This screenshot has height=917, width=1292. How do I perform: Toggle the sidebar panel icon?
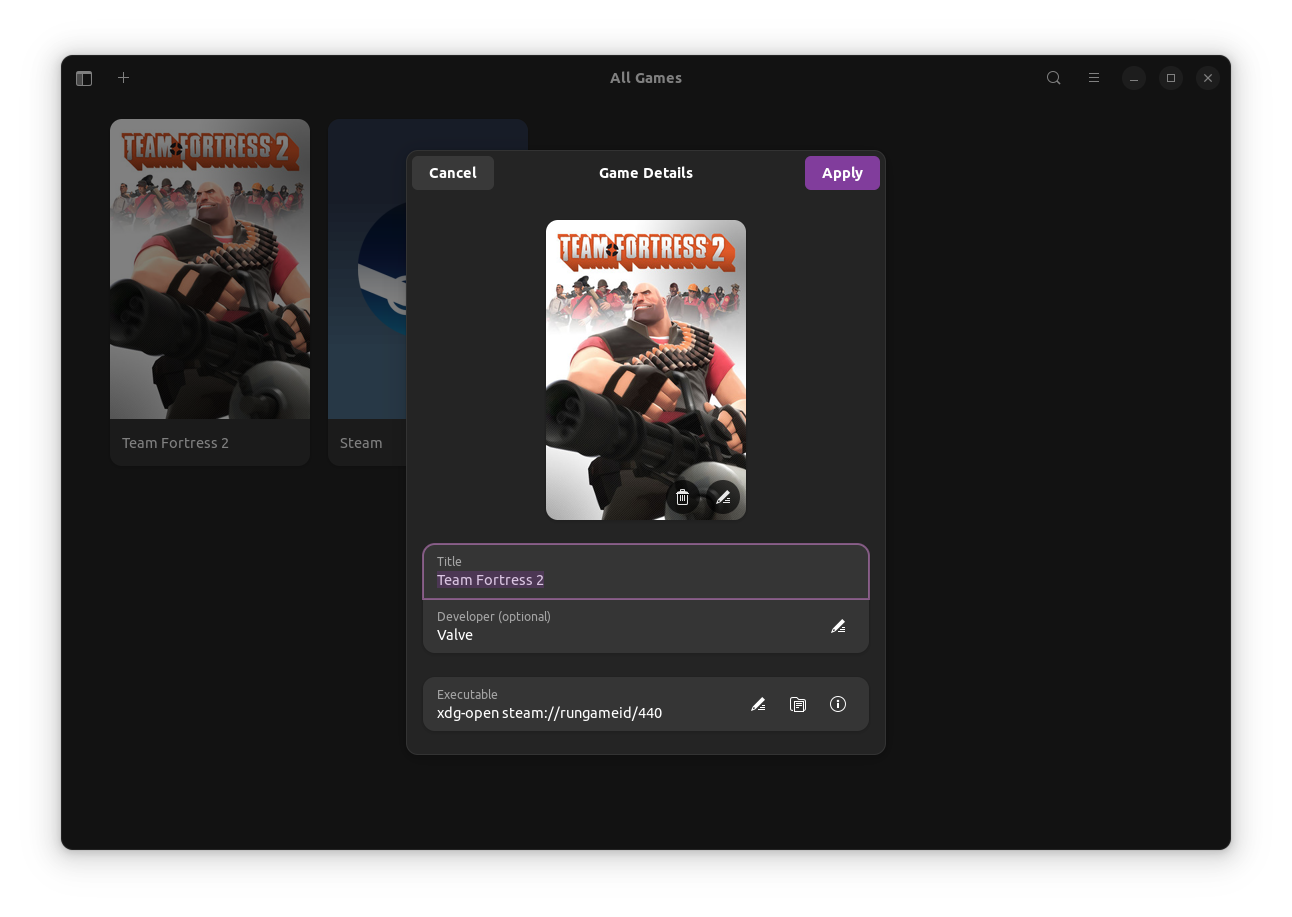tap(84, 77)
